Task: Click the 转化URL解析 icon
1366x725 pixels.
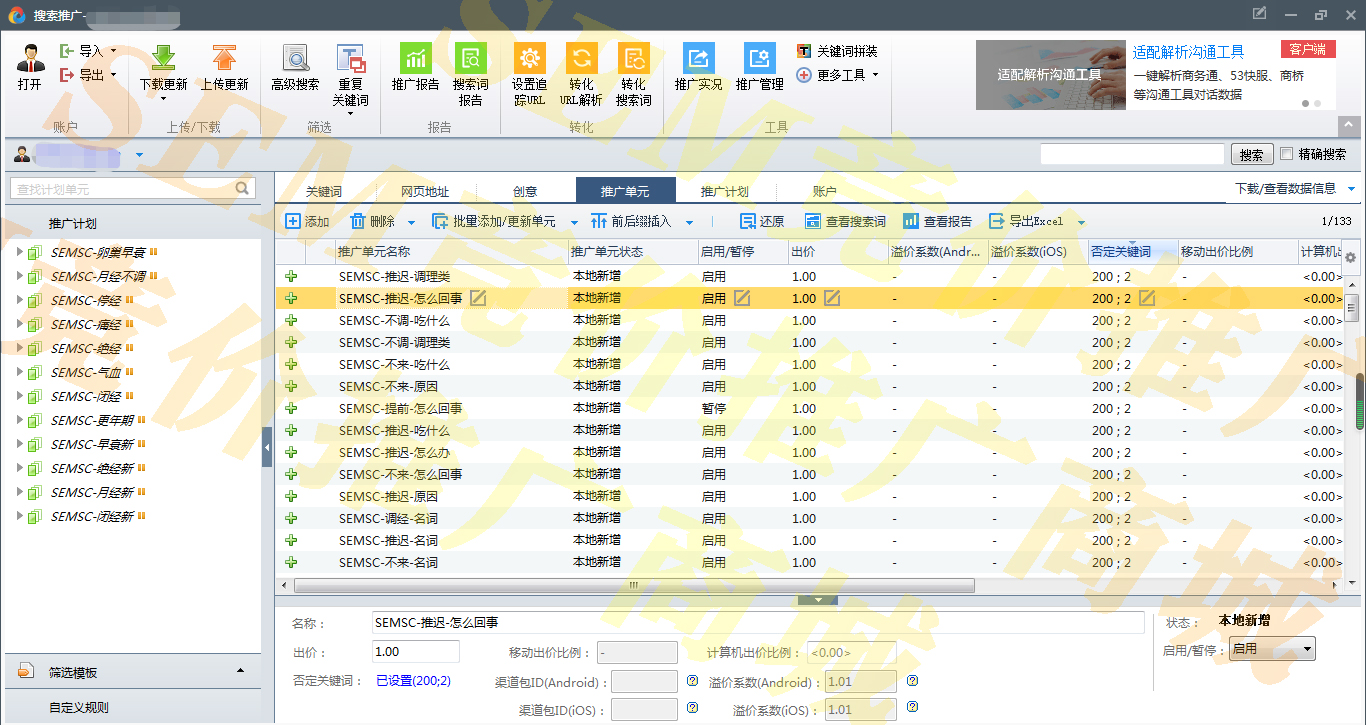Action: (581, 58)
